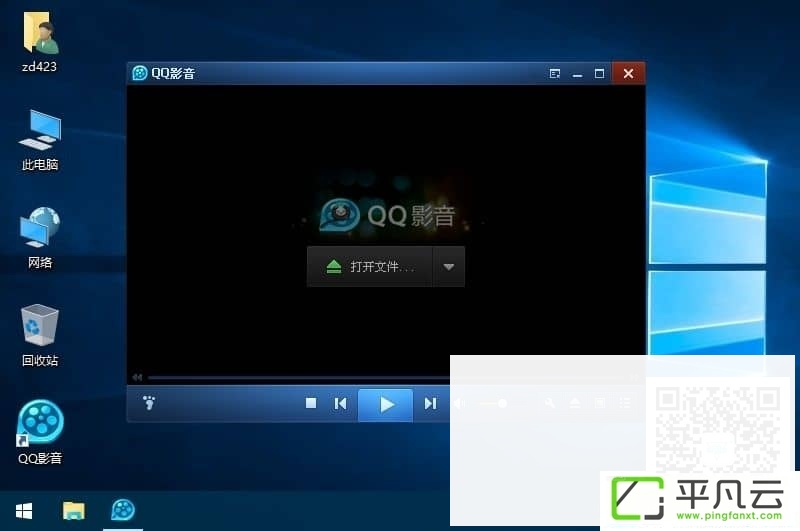The height and width of the screenshot is (531, 800).
Task: Open the title bar main menu icon
Action: [555, 74]
